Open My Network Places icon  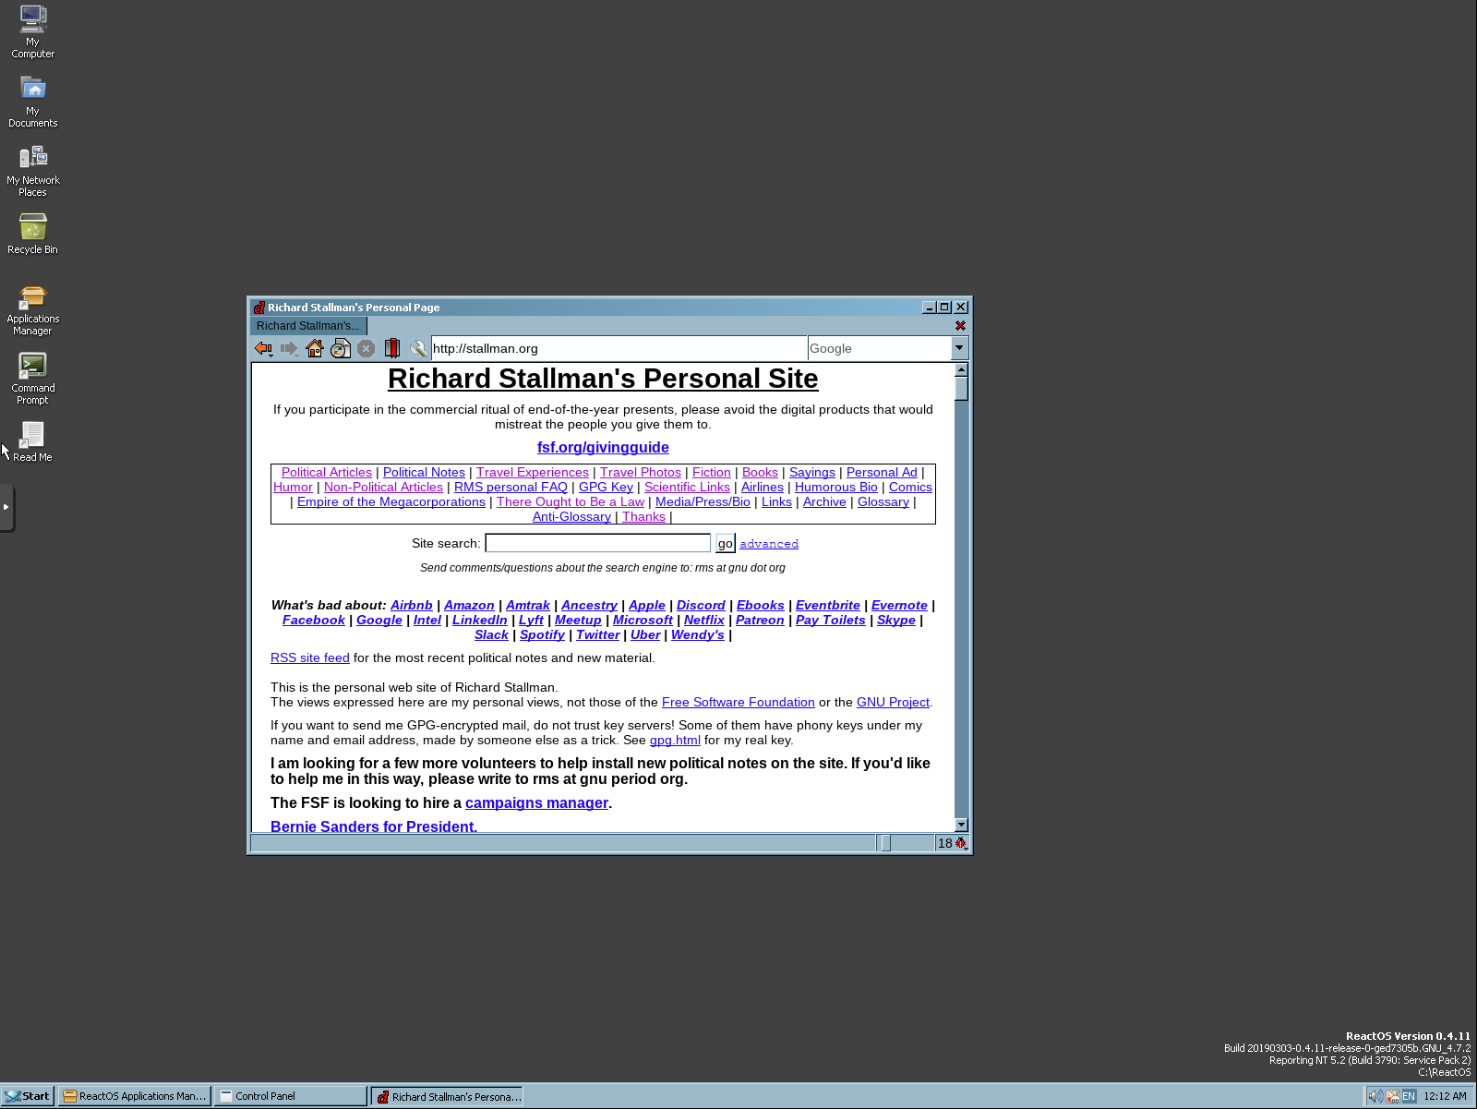pos(33,170)
